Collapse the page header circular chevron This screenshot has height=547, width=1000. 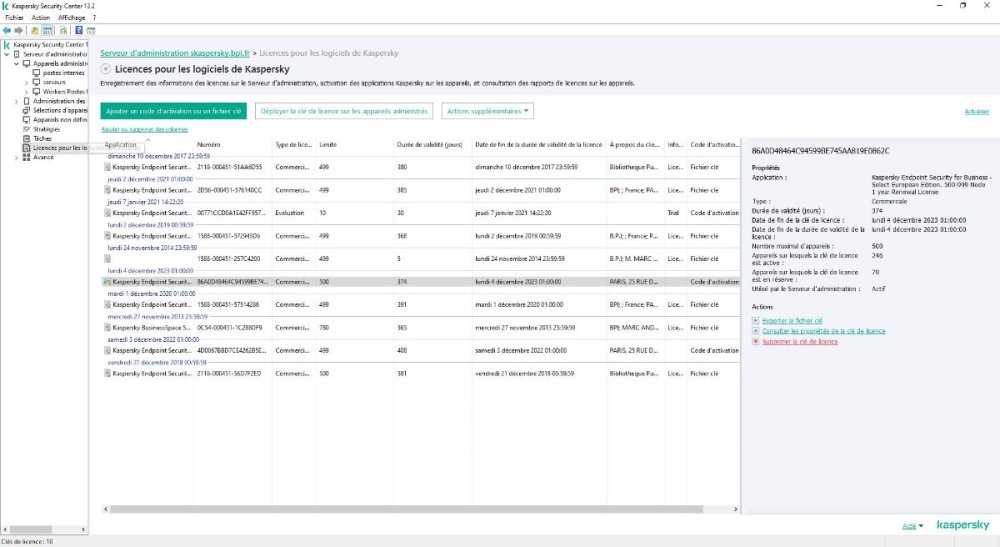[106, 69]
